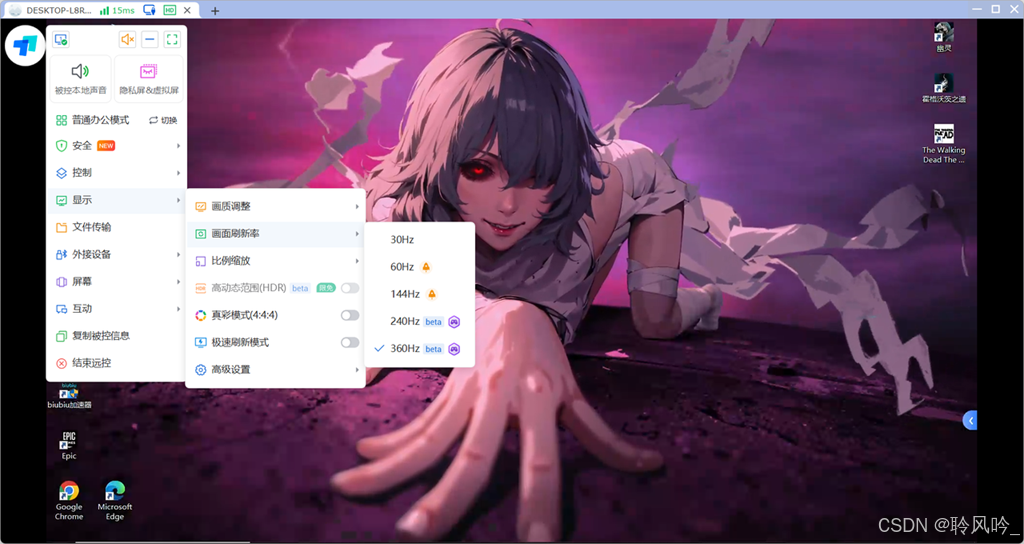
Task: Open the Microsoft Edge desktop shortcut
Action: [x=115, y=501]
